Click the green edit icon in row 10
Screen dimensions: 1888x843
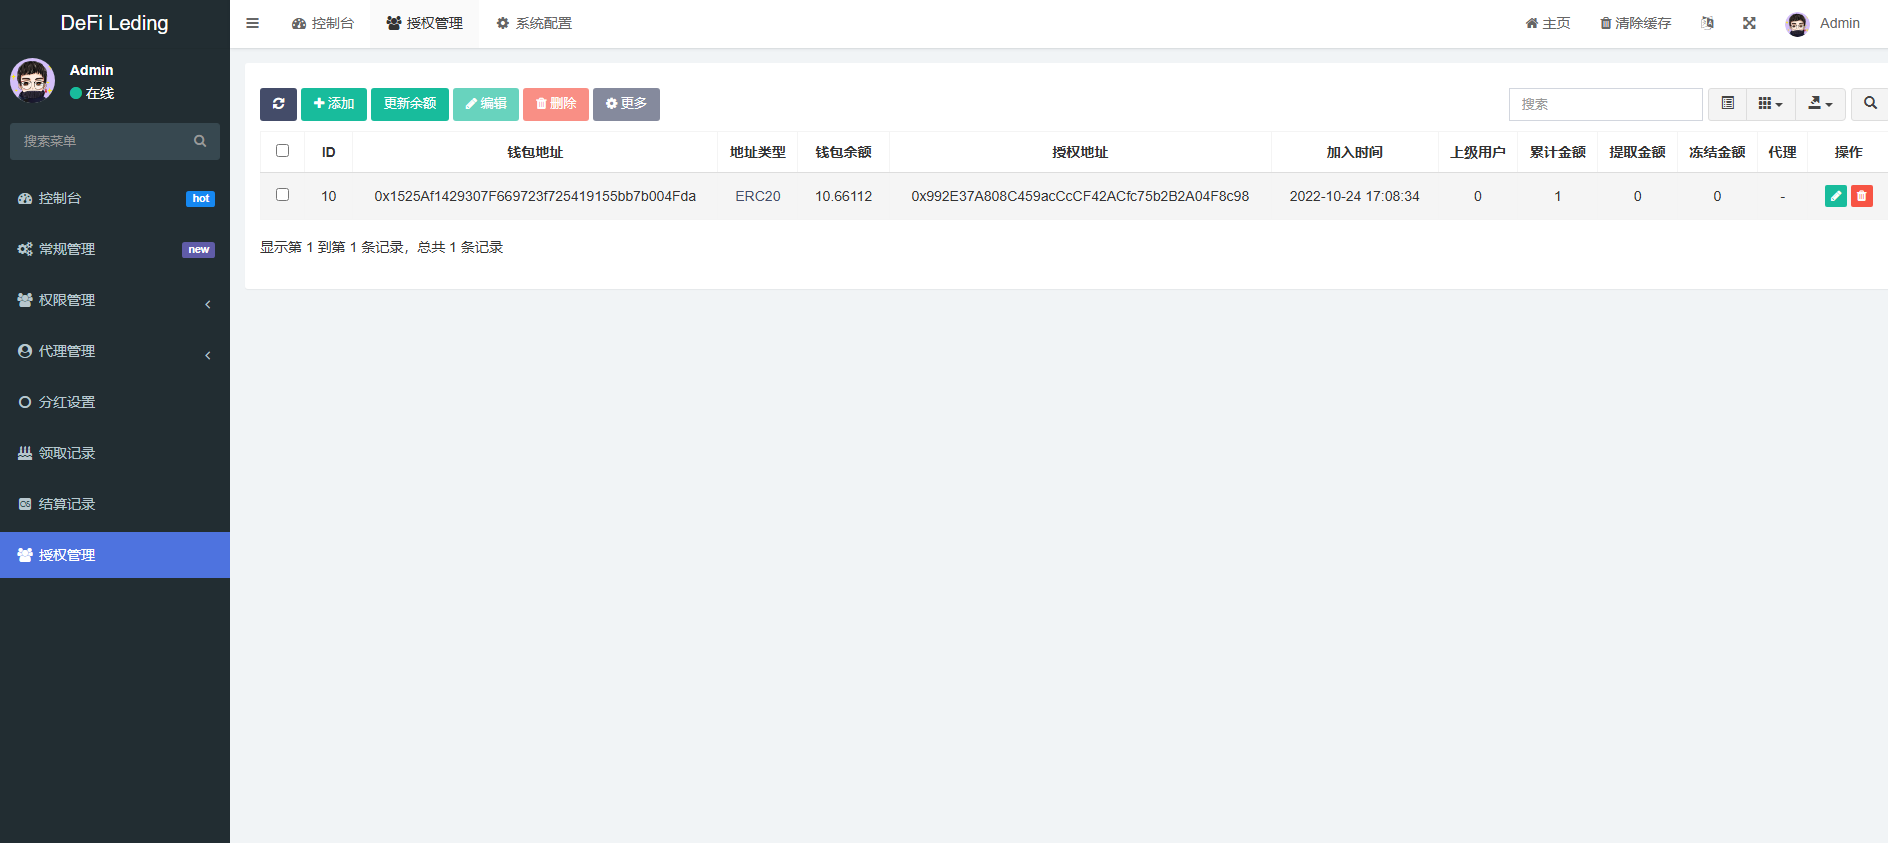(1836, 196)
